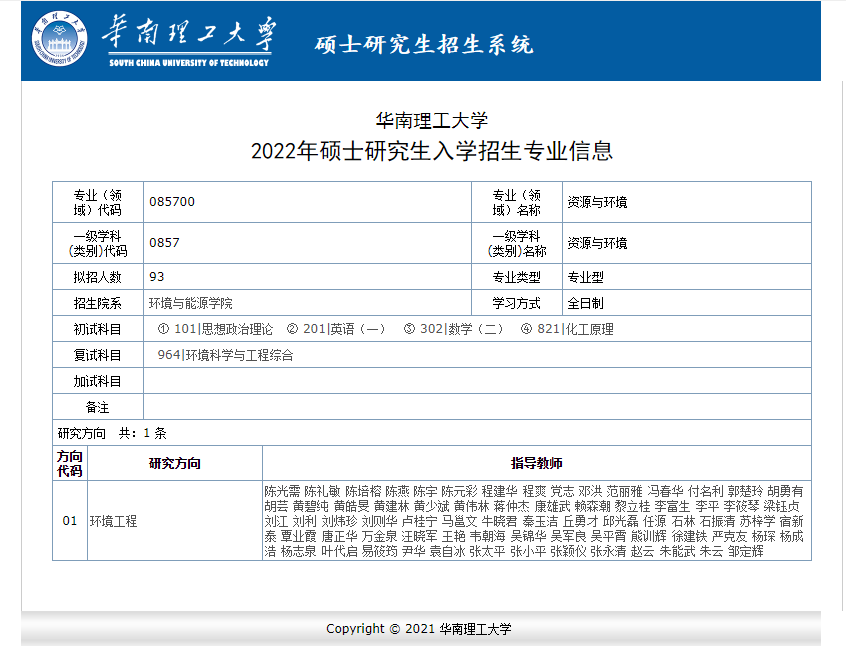Image resolution: width=846 pixels, height=648 pixels.
Task: Select exam subject 201|英语（一）
Action: pyautogui.click(x=344, y=329)
